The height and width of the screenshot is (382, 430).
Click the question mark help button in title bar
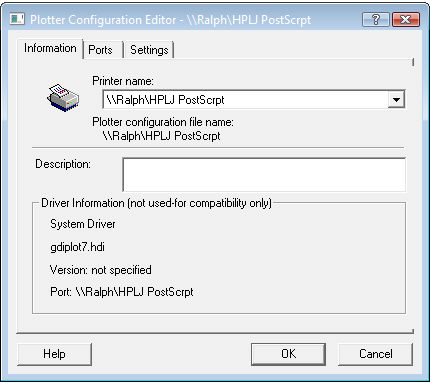tap(376, 19)
